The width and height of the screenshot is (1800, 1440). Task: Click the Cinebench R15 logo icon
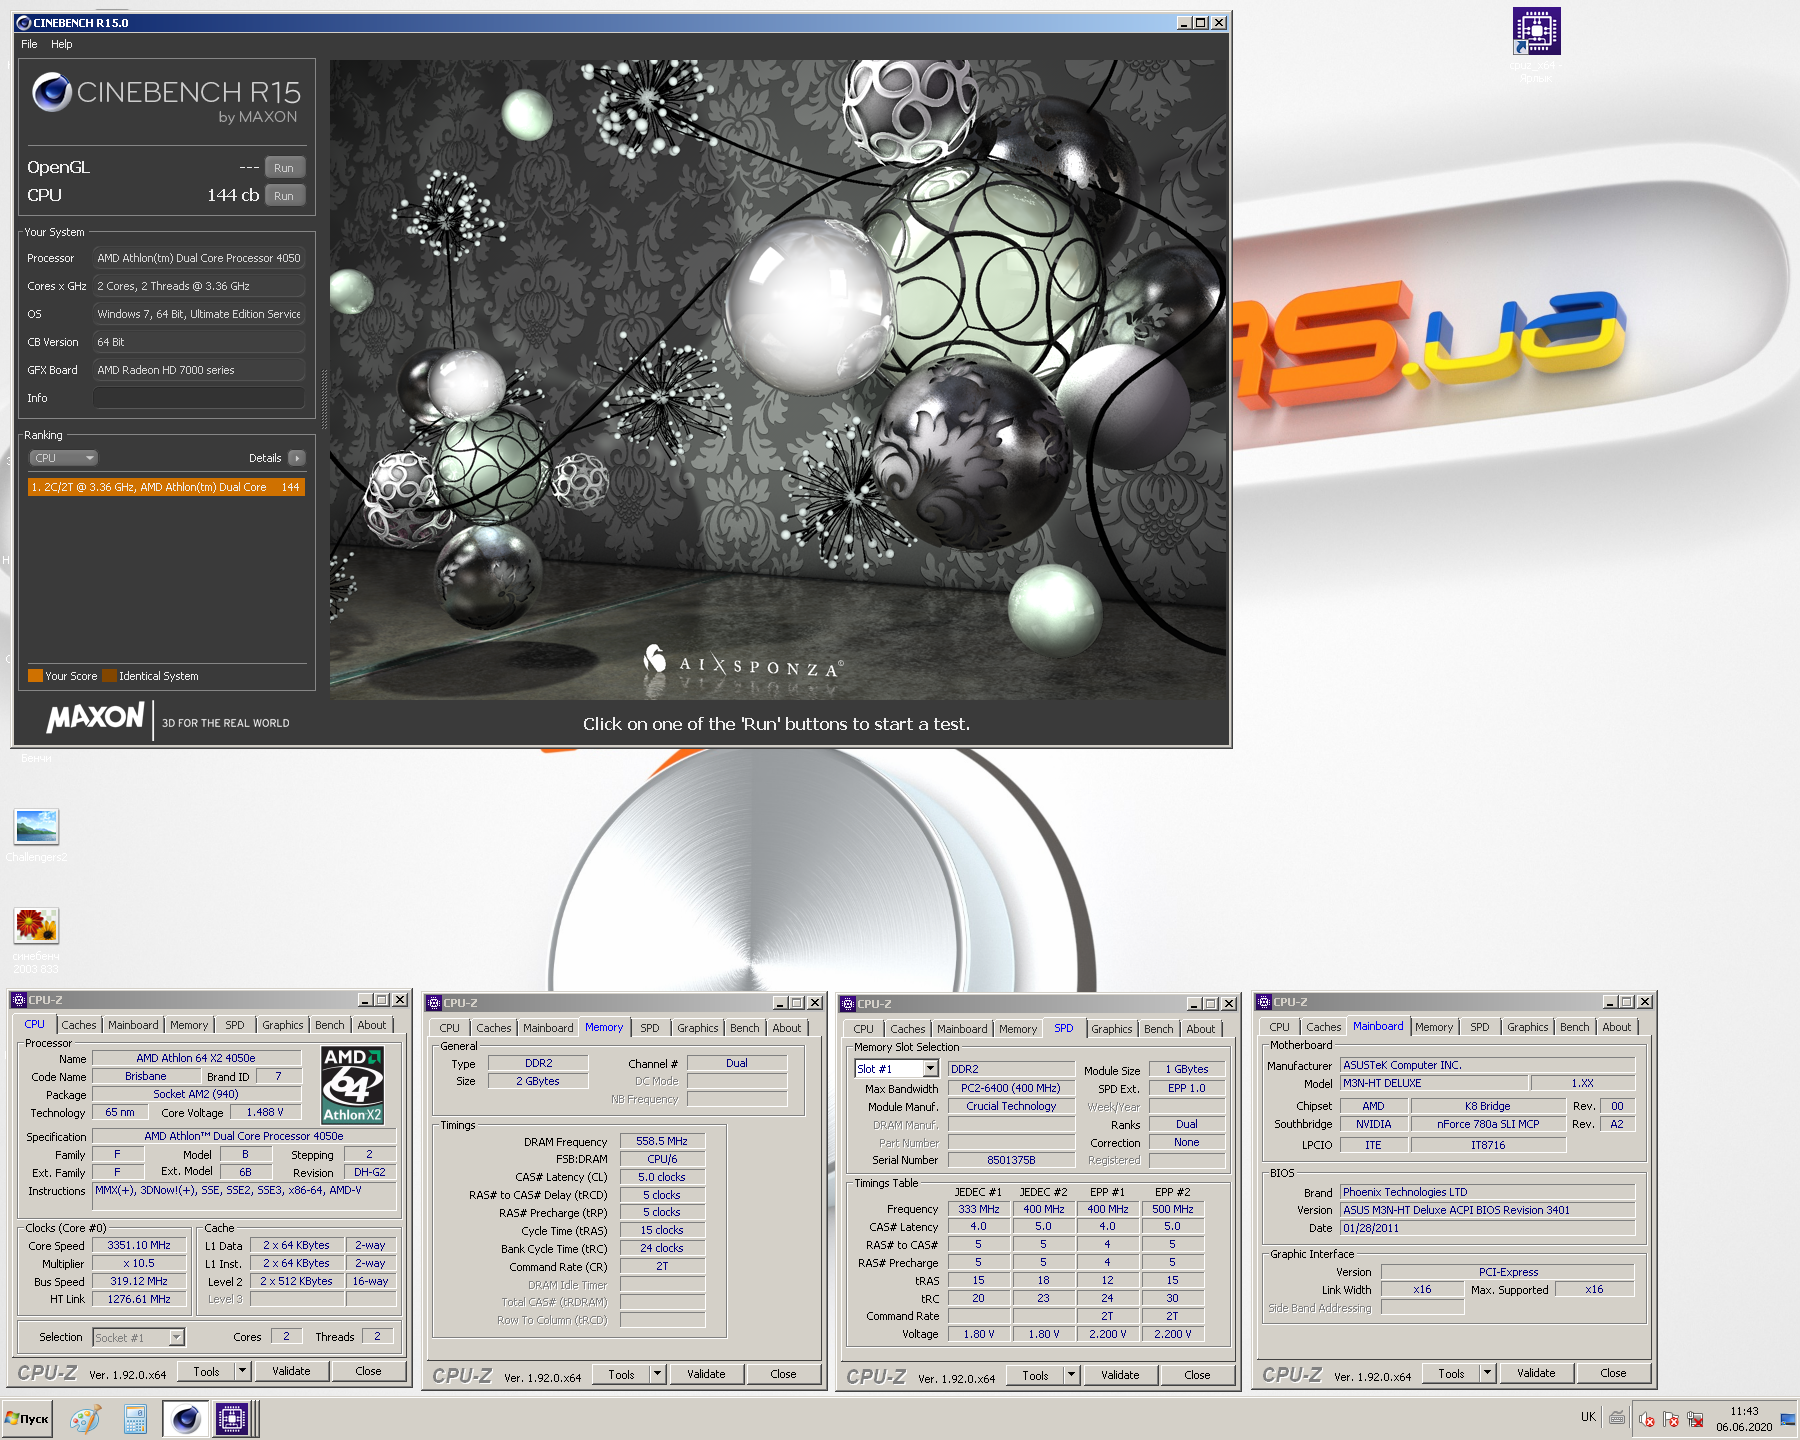coord(51,92)
